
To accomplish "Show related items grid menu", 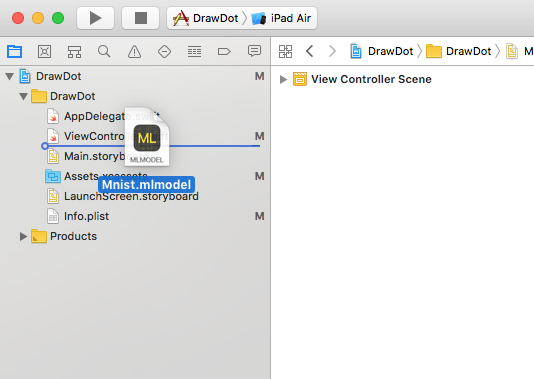I will click(x=285, y=51).
